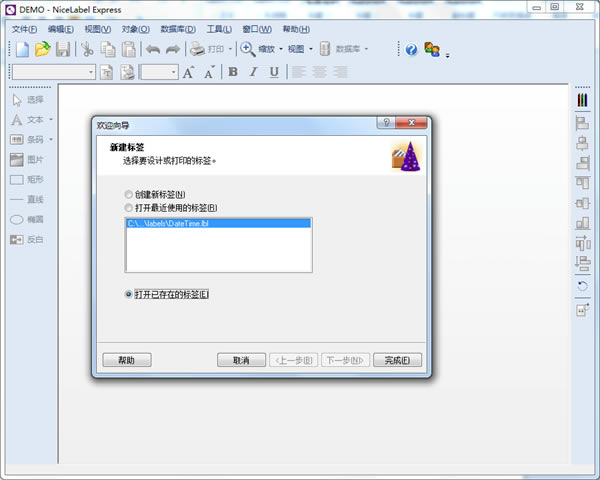Cut using the scissors icon
This screenshot has height=480, width=600.
click(x=87, y=49)
